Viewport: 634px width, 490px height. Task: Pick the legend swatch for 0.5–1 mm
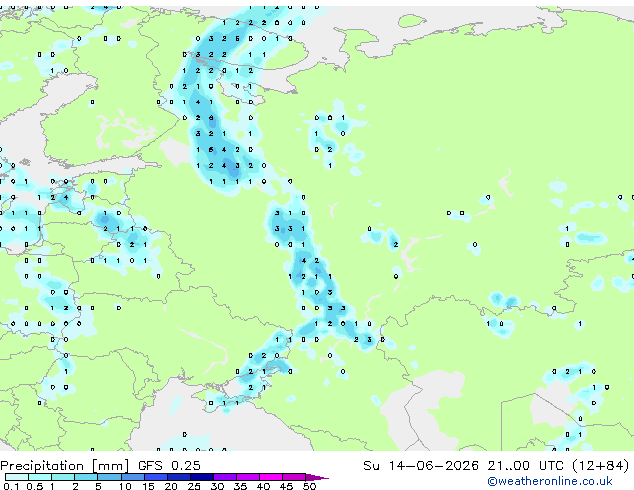click(x=40, y=477)
